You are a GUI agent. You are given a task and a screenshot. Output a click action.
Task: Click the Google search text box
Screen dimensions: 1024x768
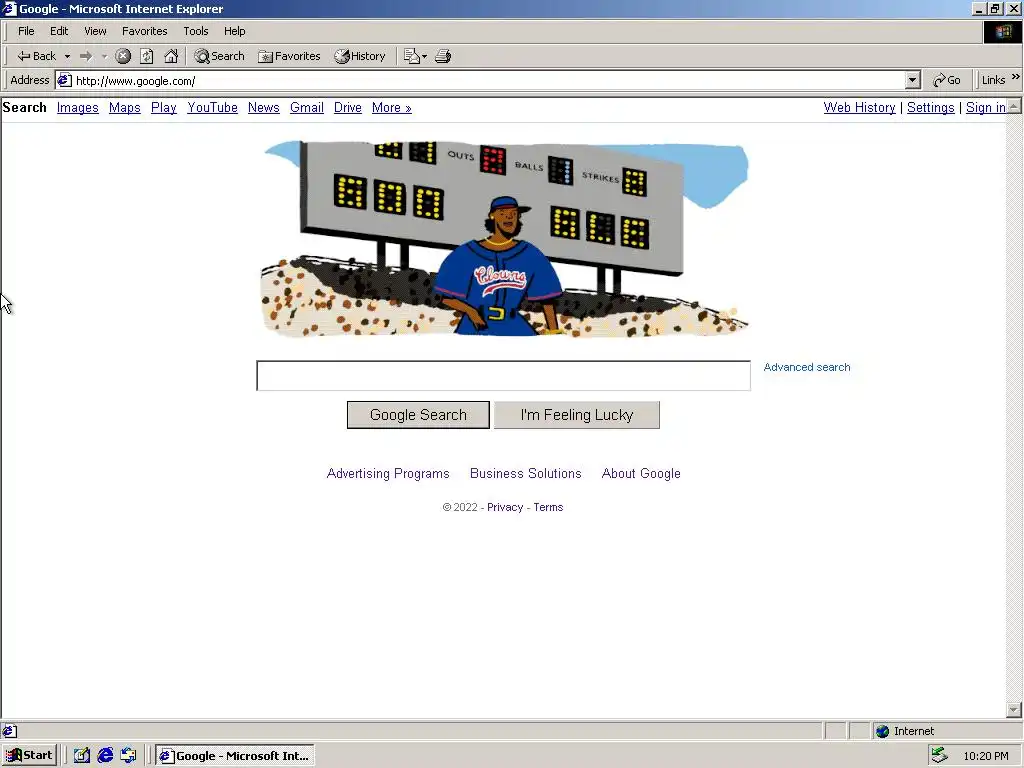tap(504, 376)
